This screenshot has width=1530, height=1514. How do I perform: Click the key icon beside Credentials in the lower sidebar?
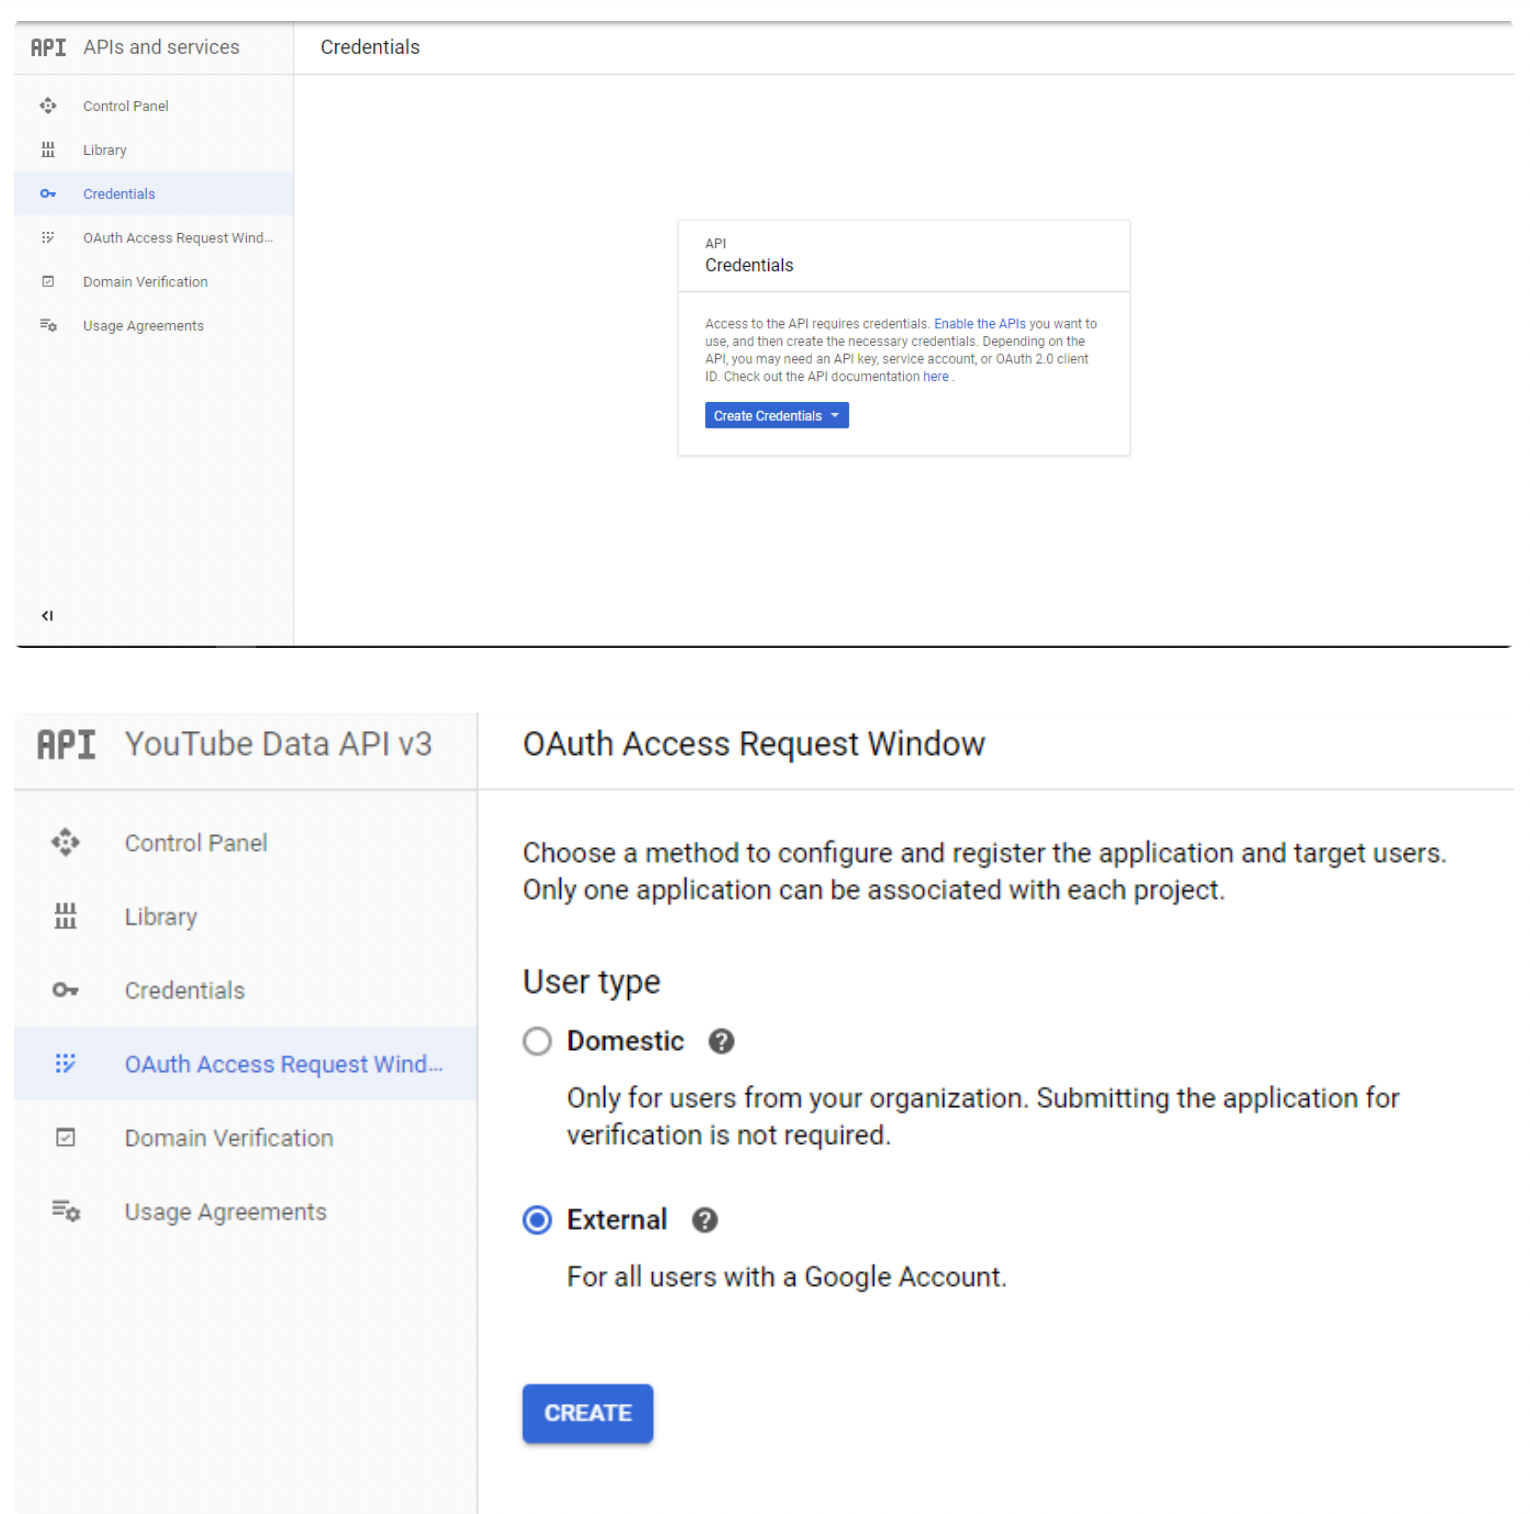pos(66,990)
